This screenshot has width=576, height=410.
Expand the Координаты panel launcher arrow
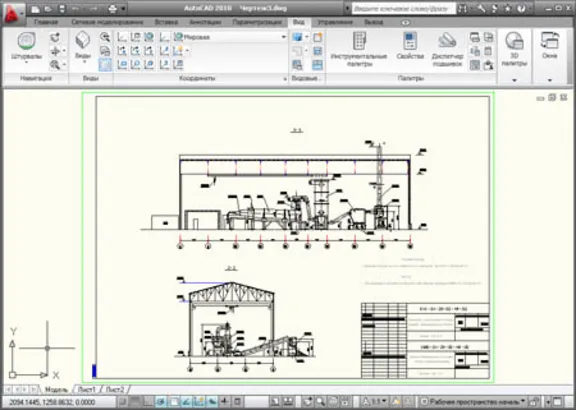click(x=285, y=79)
